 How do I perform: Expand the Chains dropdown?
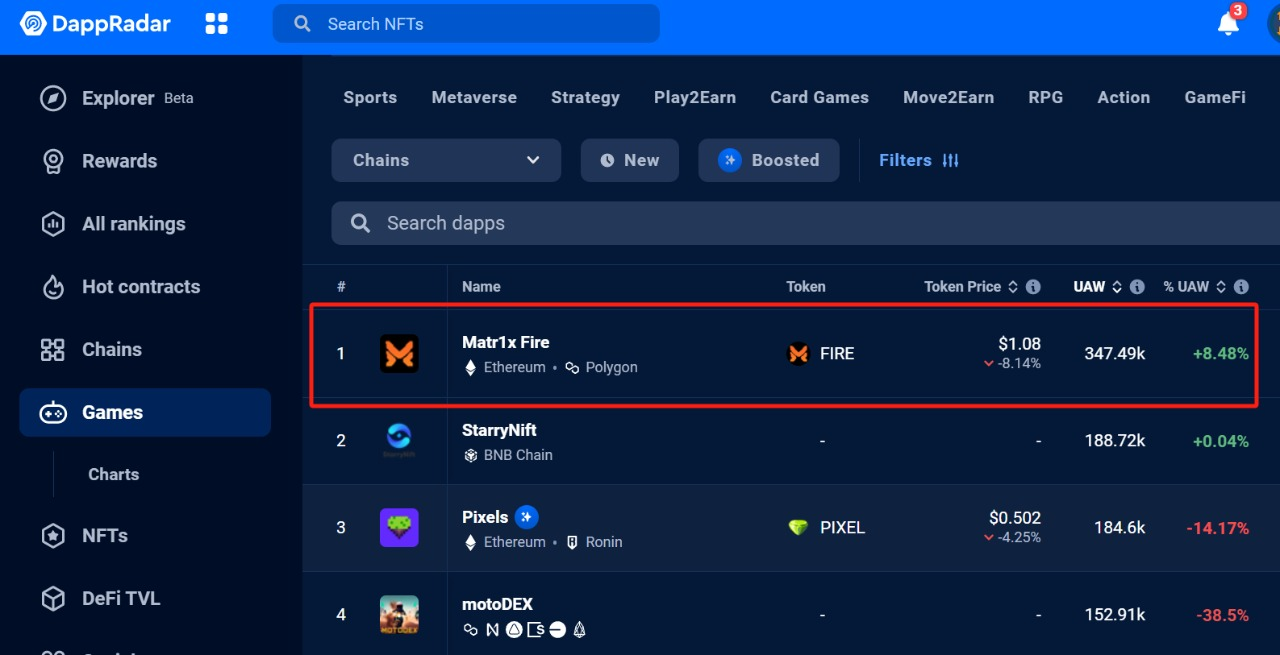[x=446, y=160]
